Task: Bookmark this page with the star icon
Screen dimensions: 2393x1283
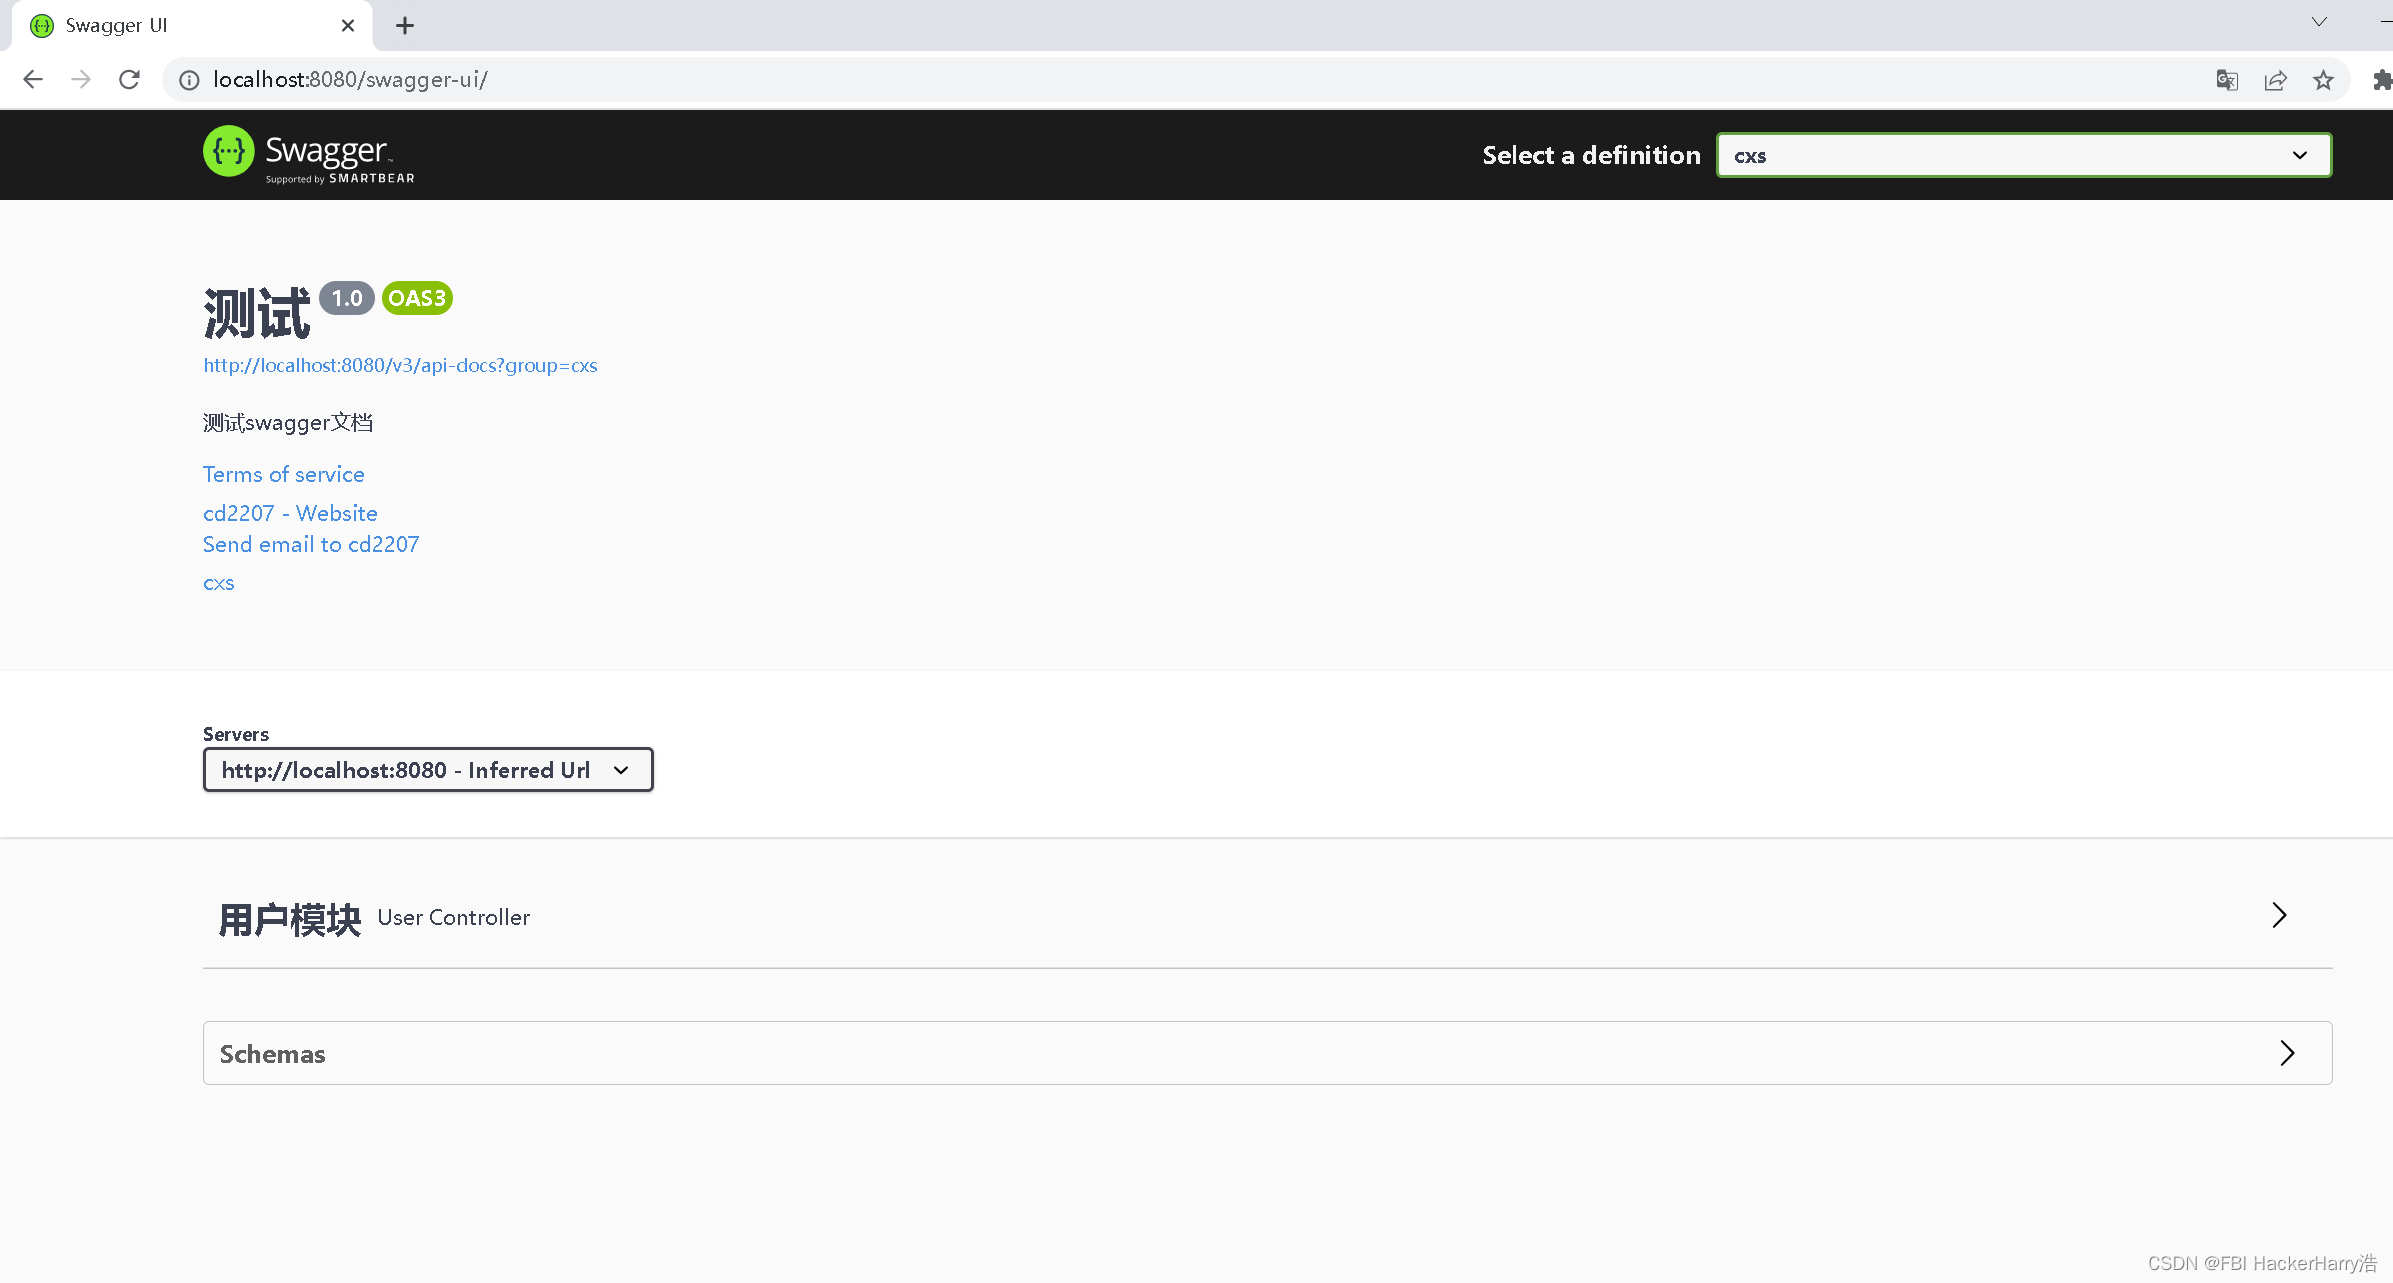Action: (2323, 80)
